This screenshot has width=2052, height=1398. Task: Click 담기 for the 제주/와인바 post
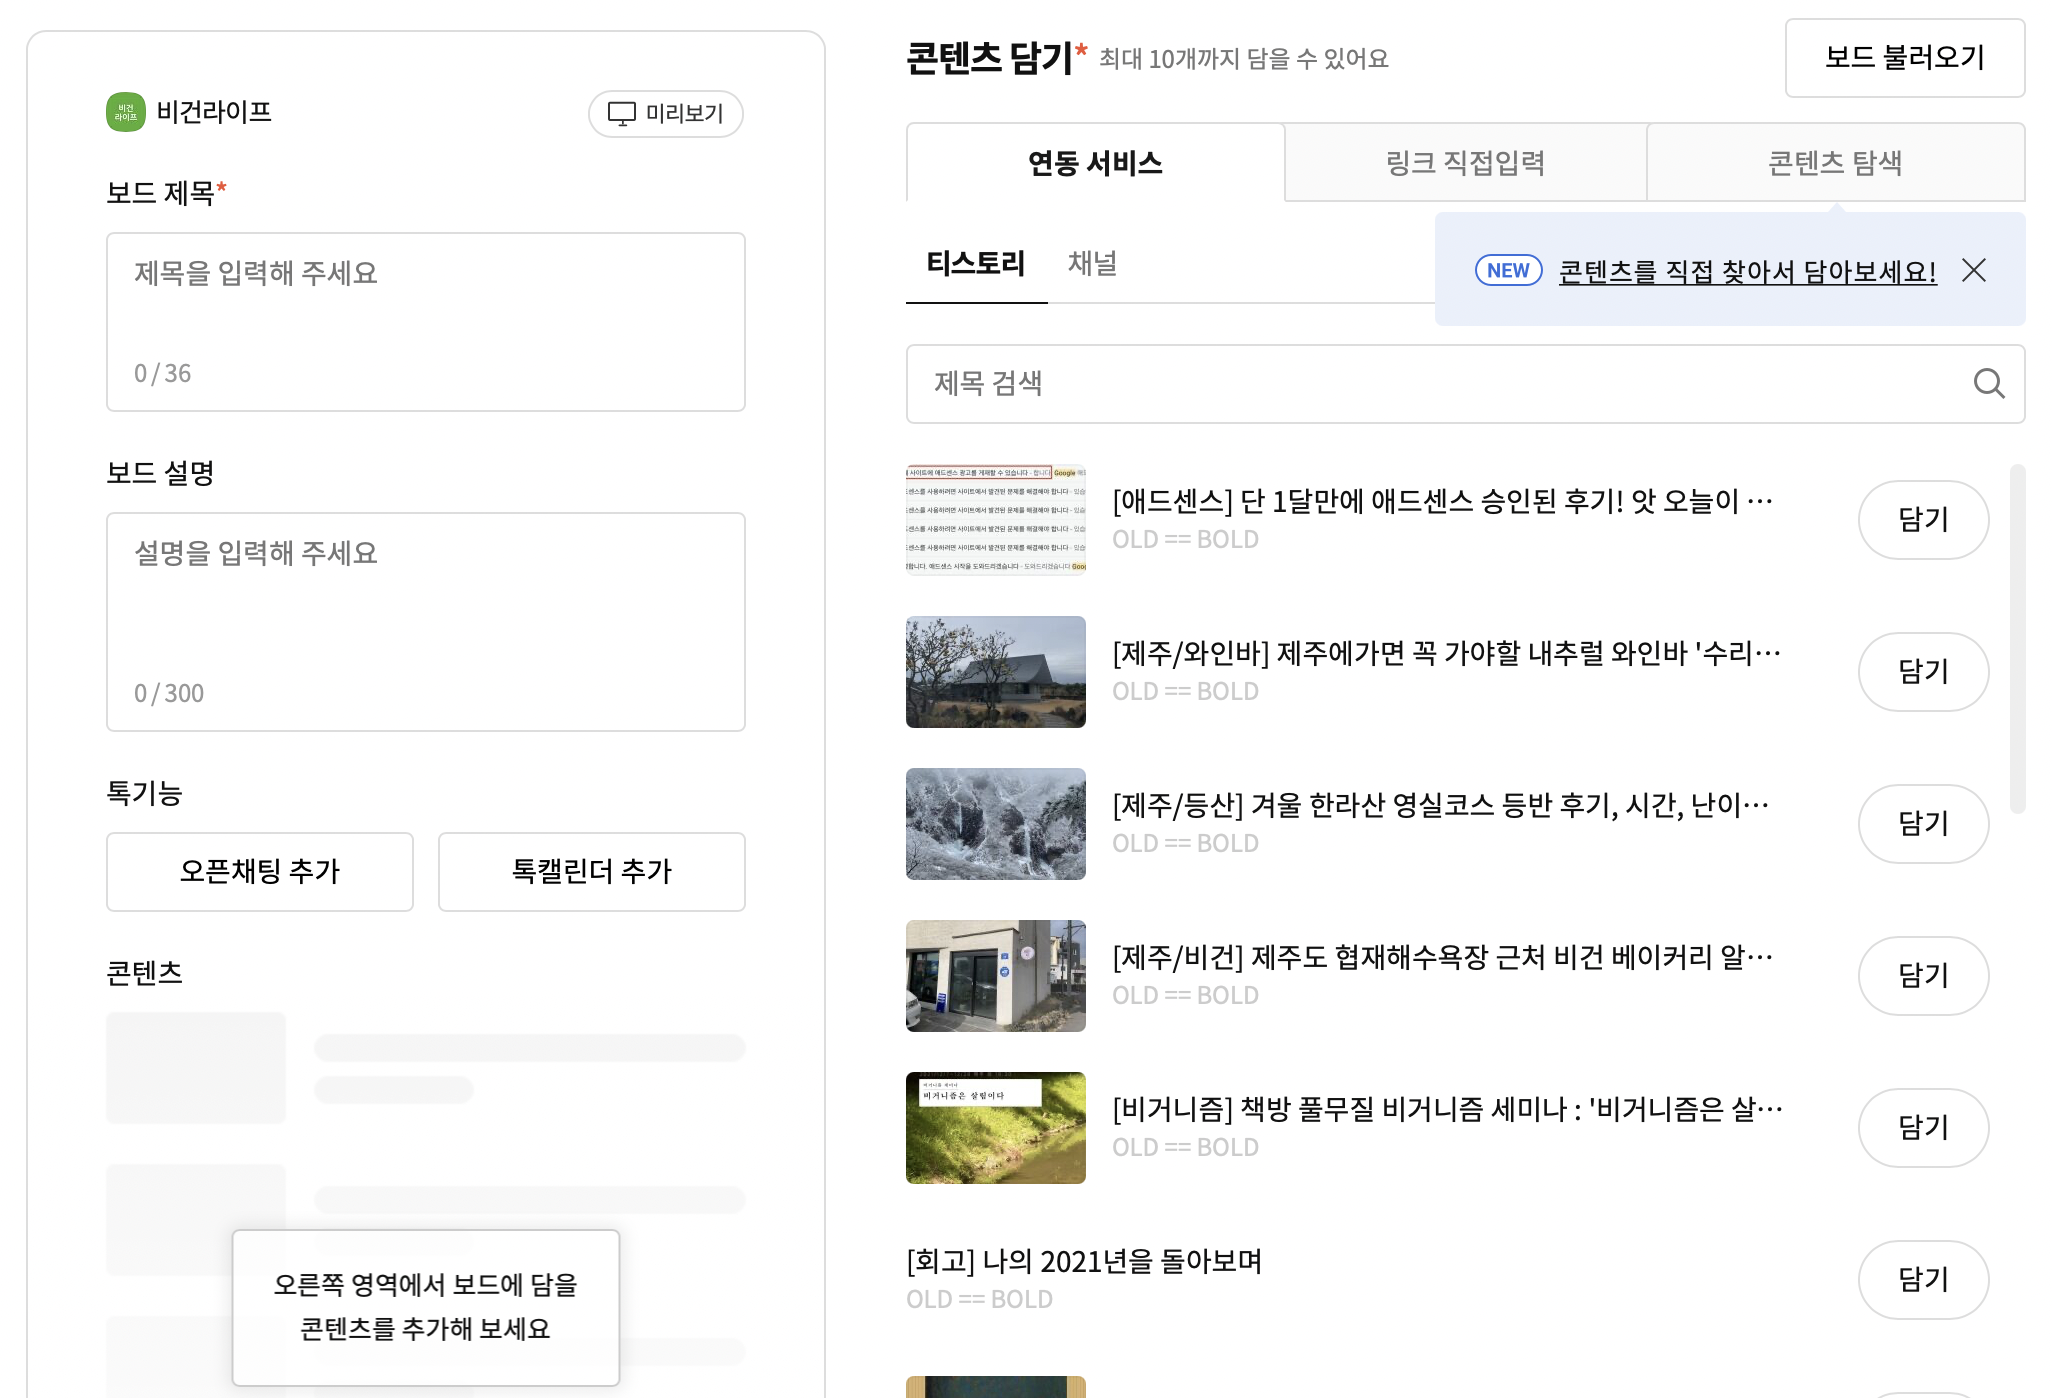tap(1923, 672)
